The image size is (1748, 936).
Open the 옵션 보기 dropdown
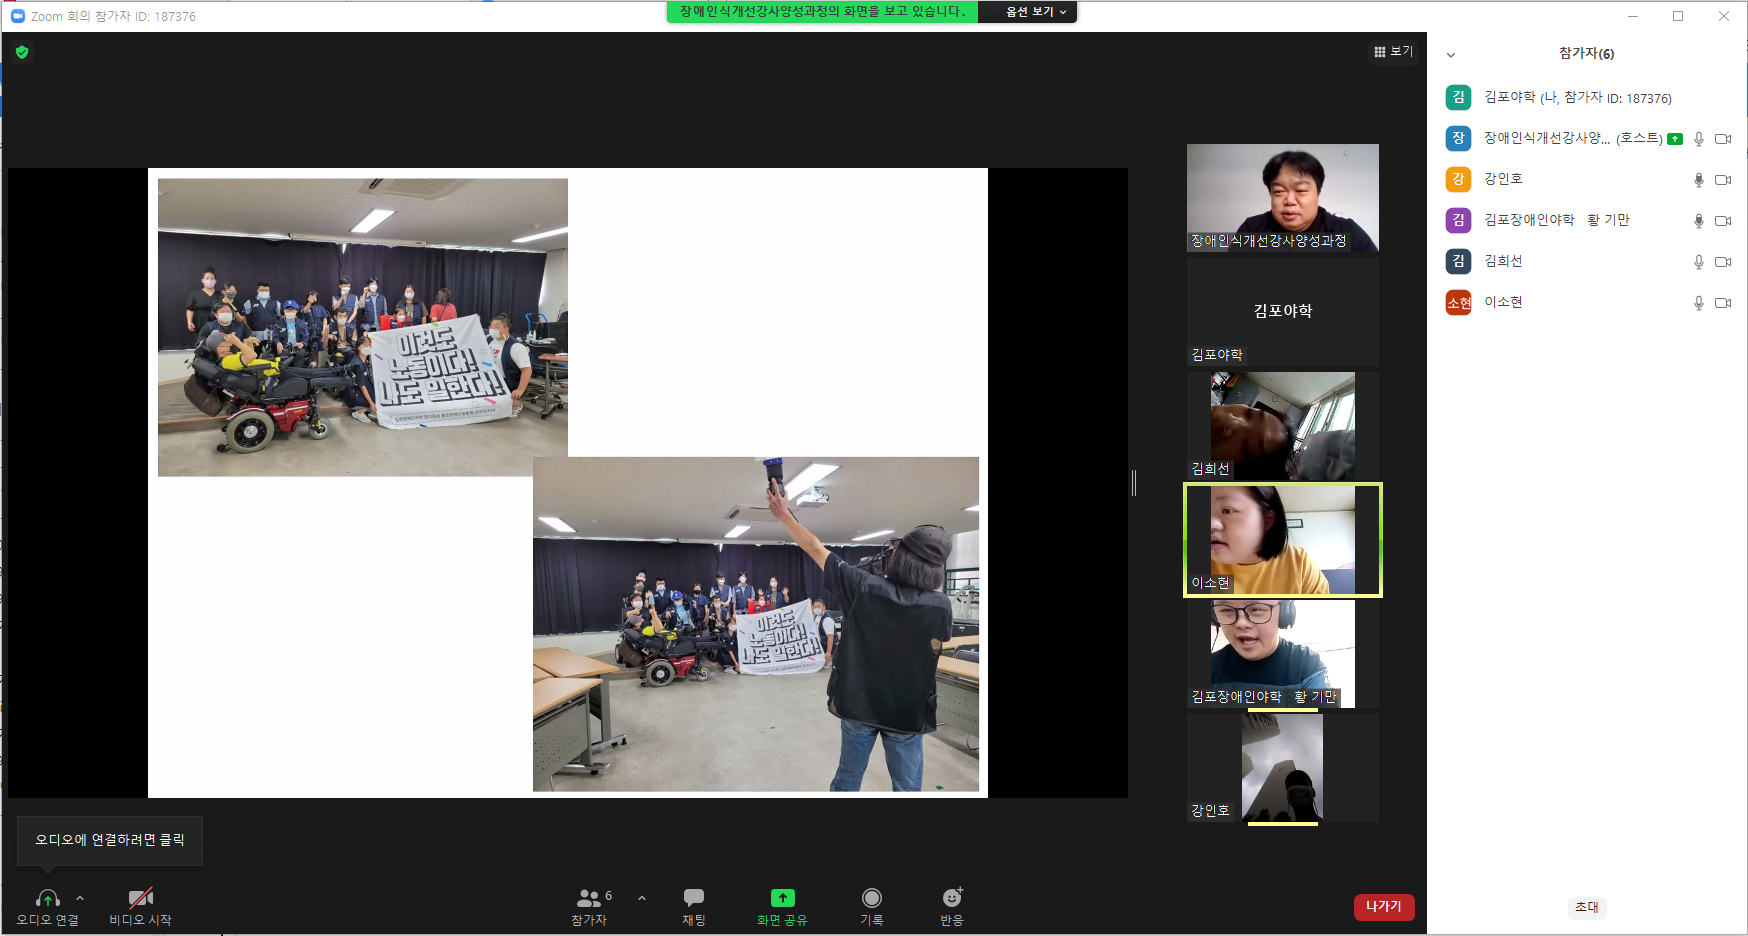(x=1035, y=12)
